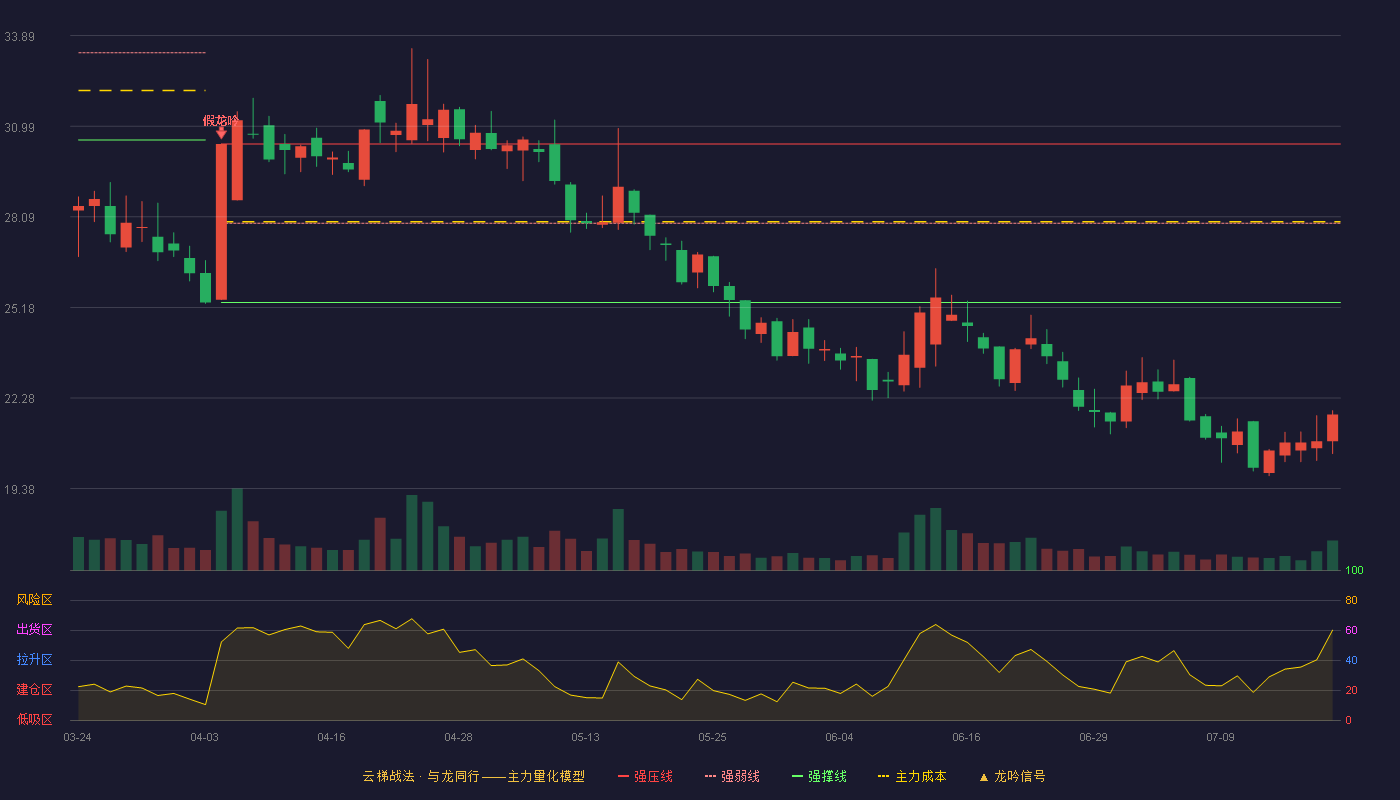The image size is (1400, 800).
Task: Click the 33.89 price axis label
Action: coord(19,37)
